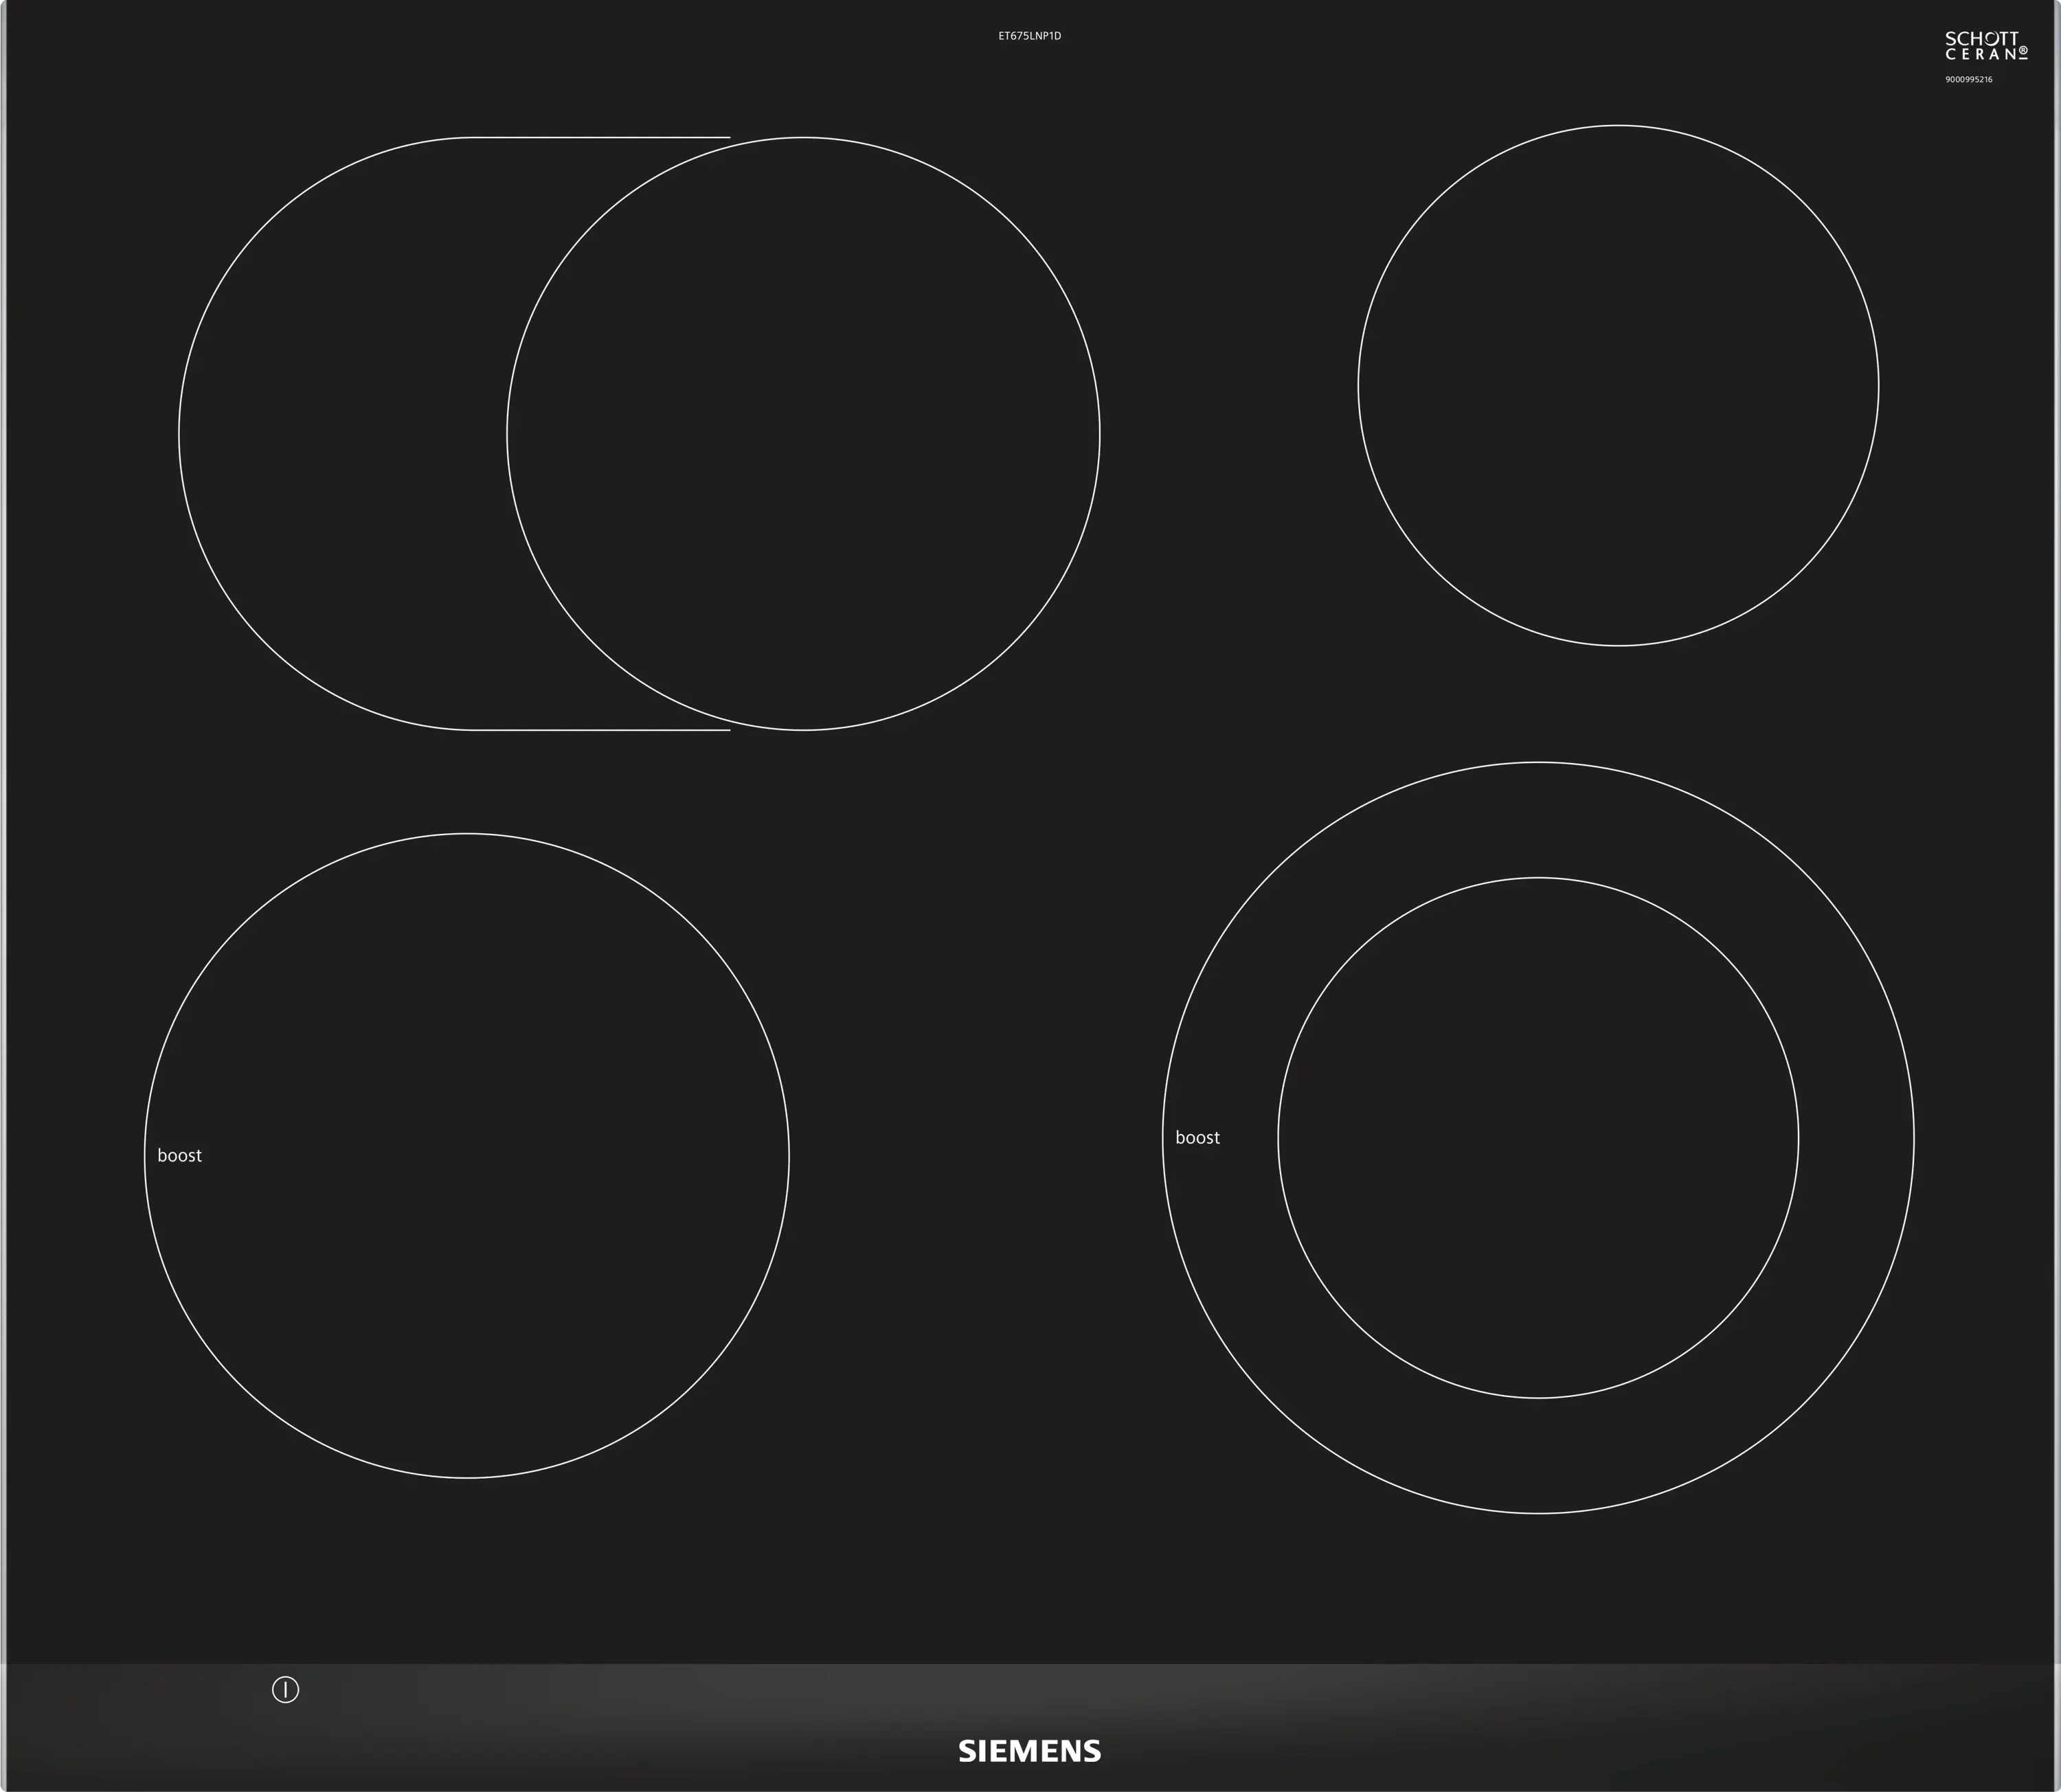Screen dimensions: 2061x1792
Task: Click boost label on dual-ring zone
Action: (1197, 1137)
